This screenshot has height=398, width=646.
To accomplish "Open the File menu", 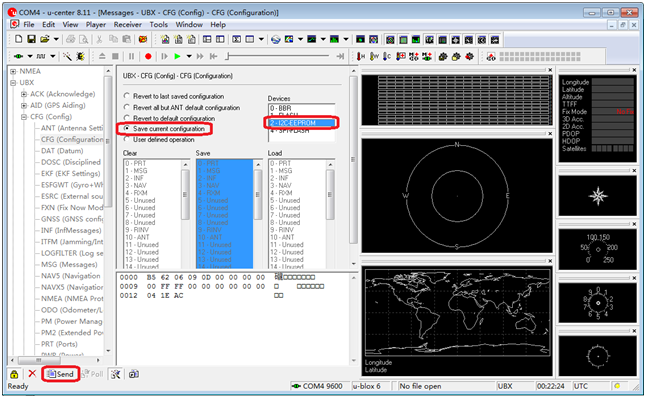I will tap(29, 24).
